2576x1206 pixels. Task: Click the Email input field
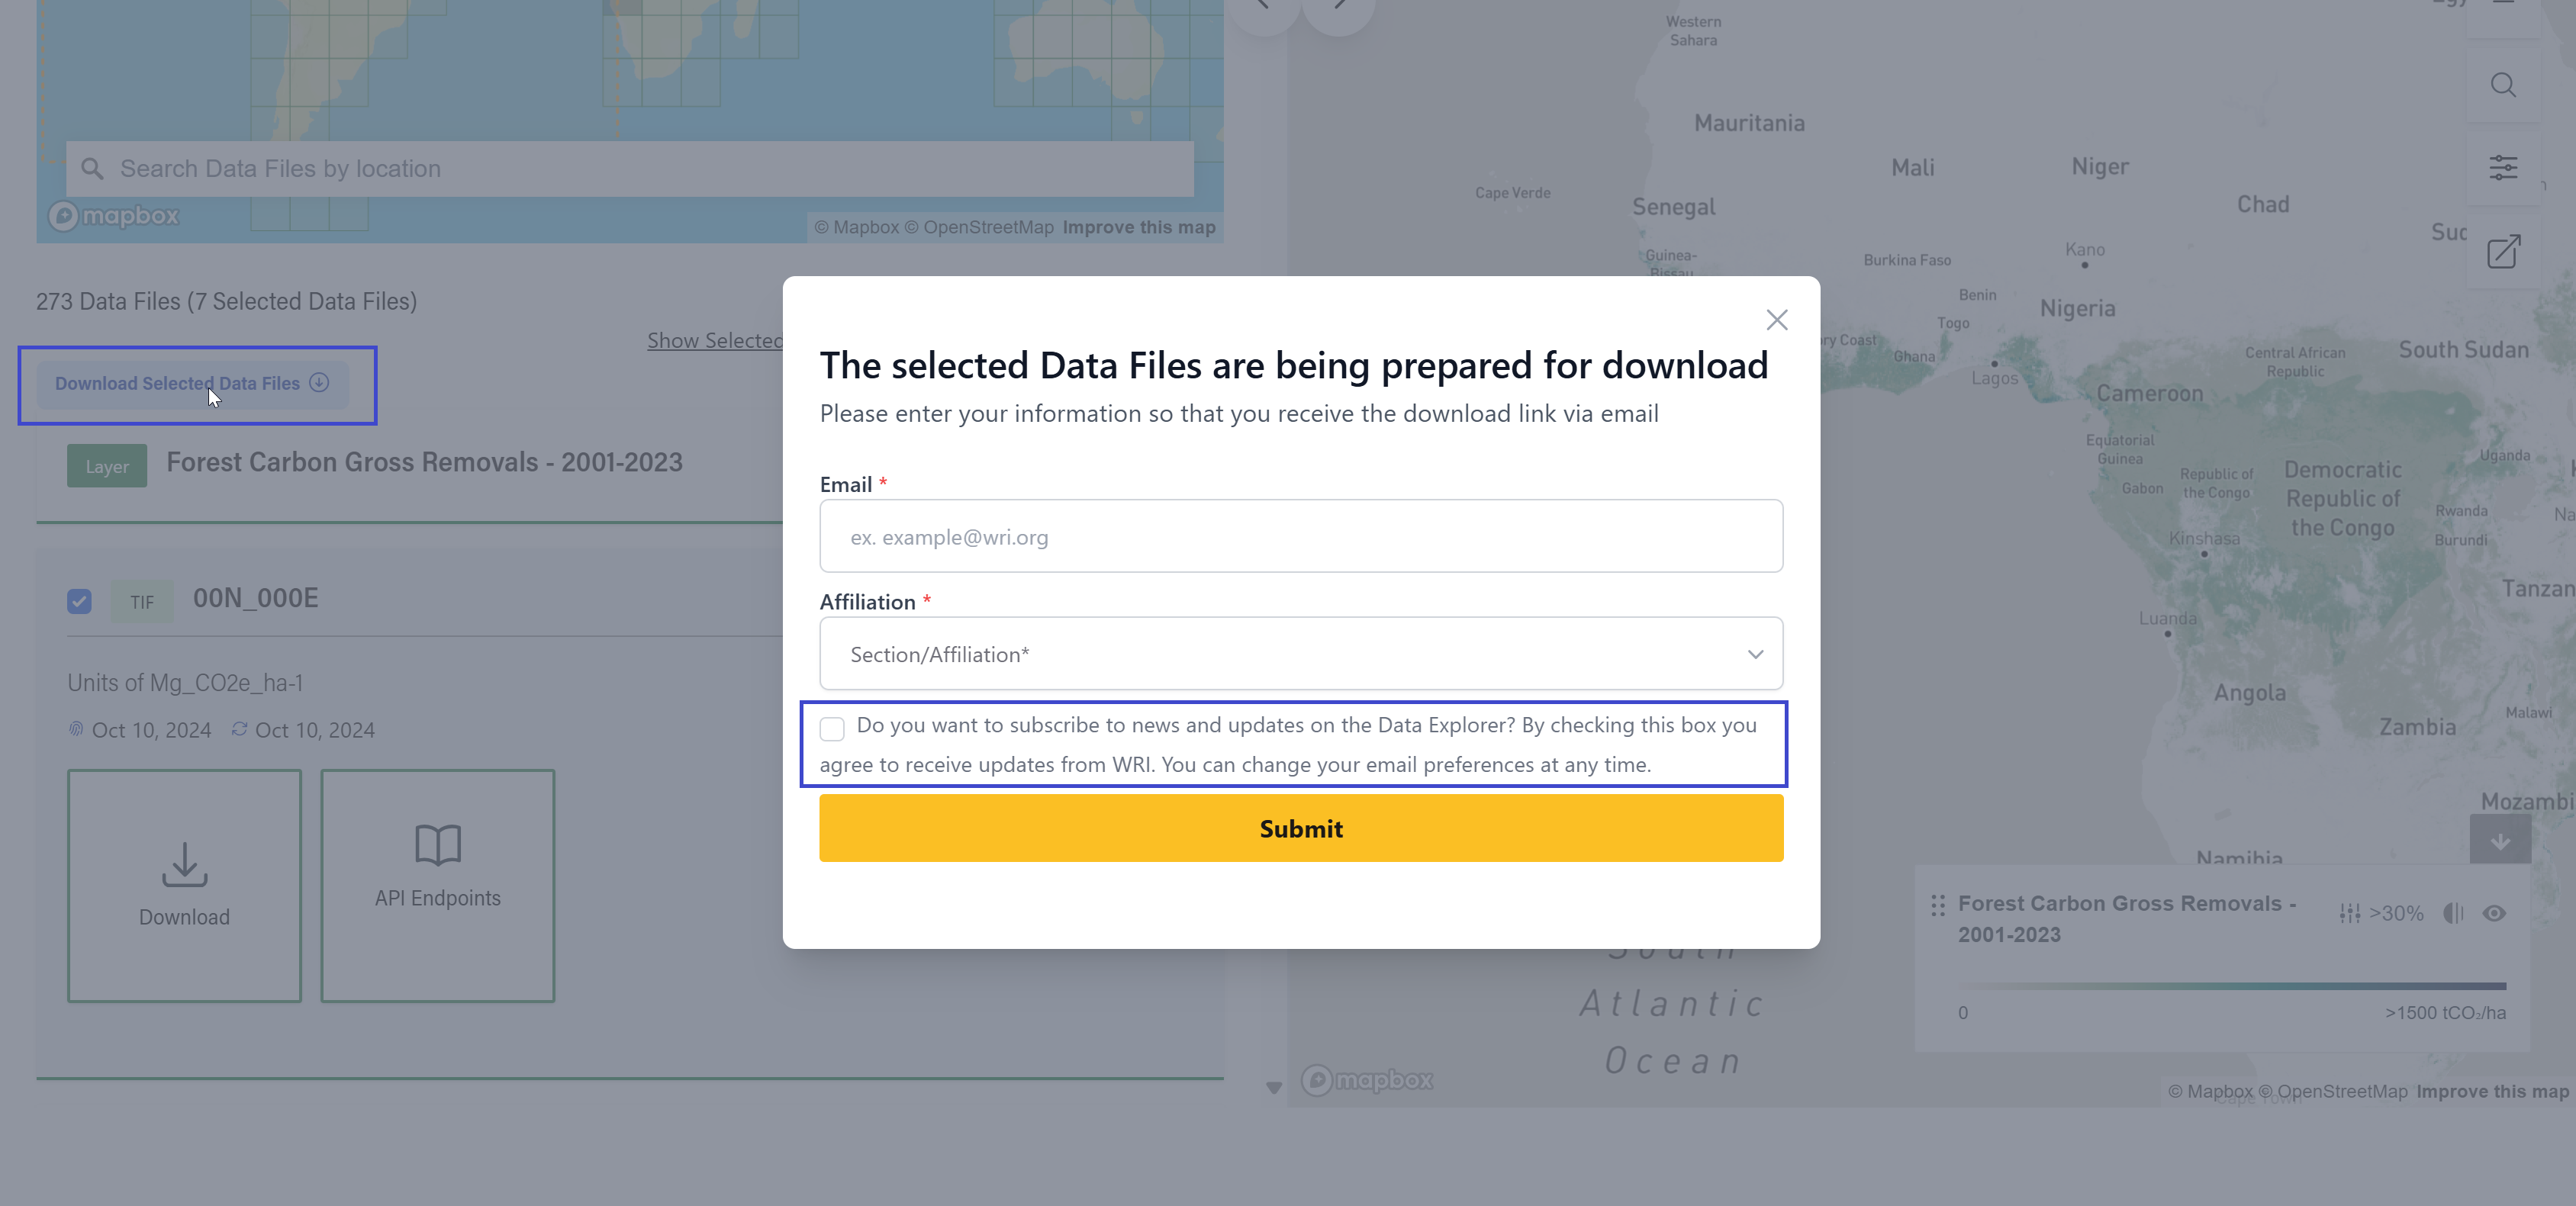coord(1300,537)
